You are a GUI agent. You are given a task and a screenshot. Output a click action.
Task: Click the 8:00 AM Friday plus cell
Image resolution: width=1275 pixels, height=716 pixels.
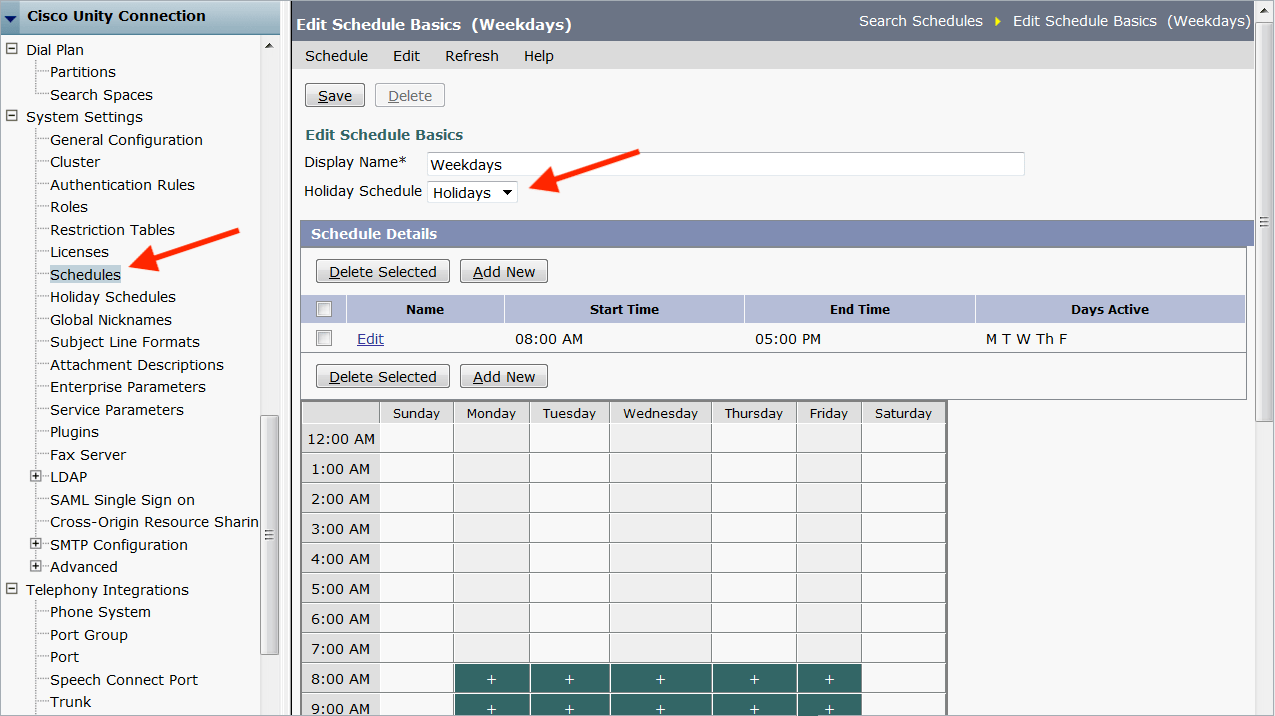829,679
